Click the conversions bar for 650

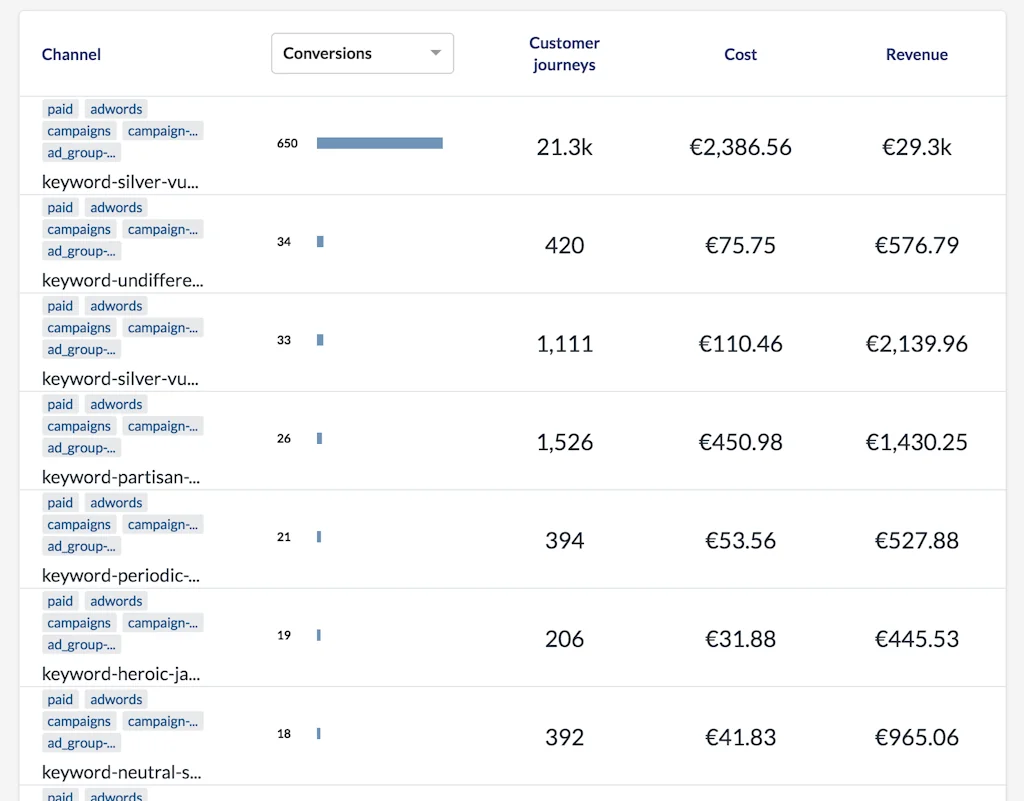pyautogui.click(x=379, y=142)
